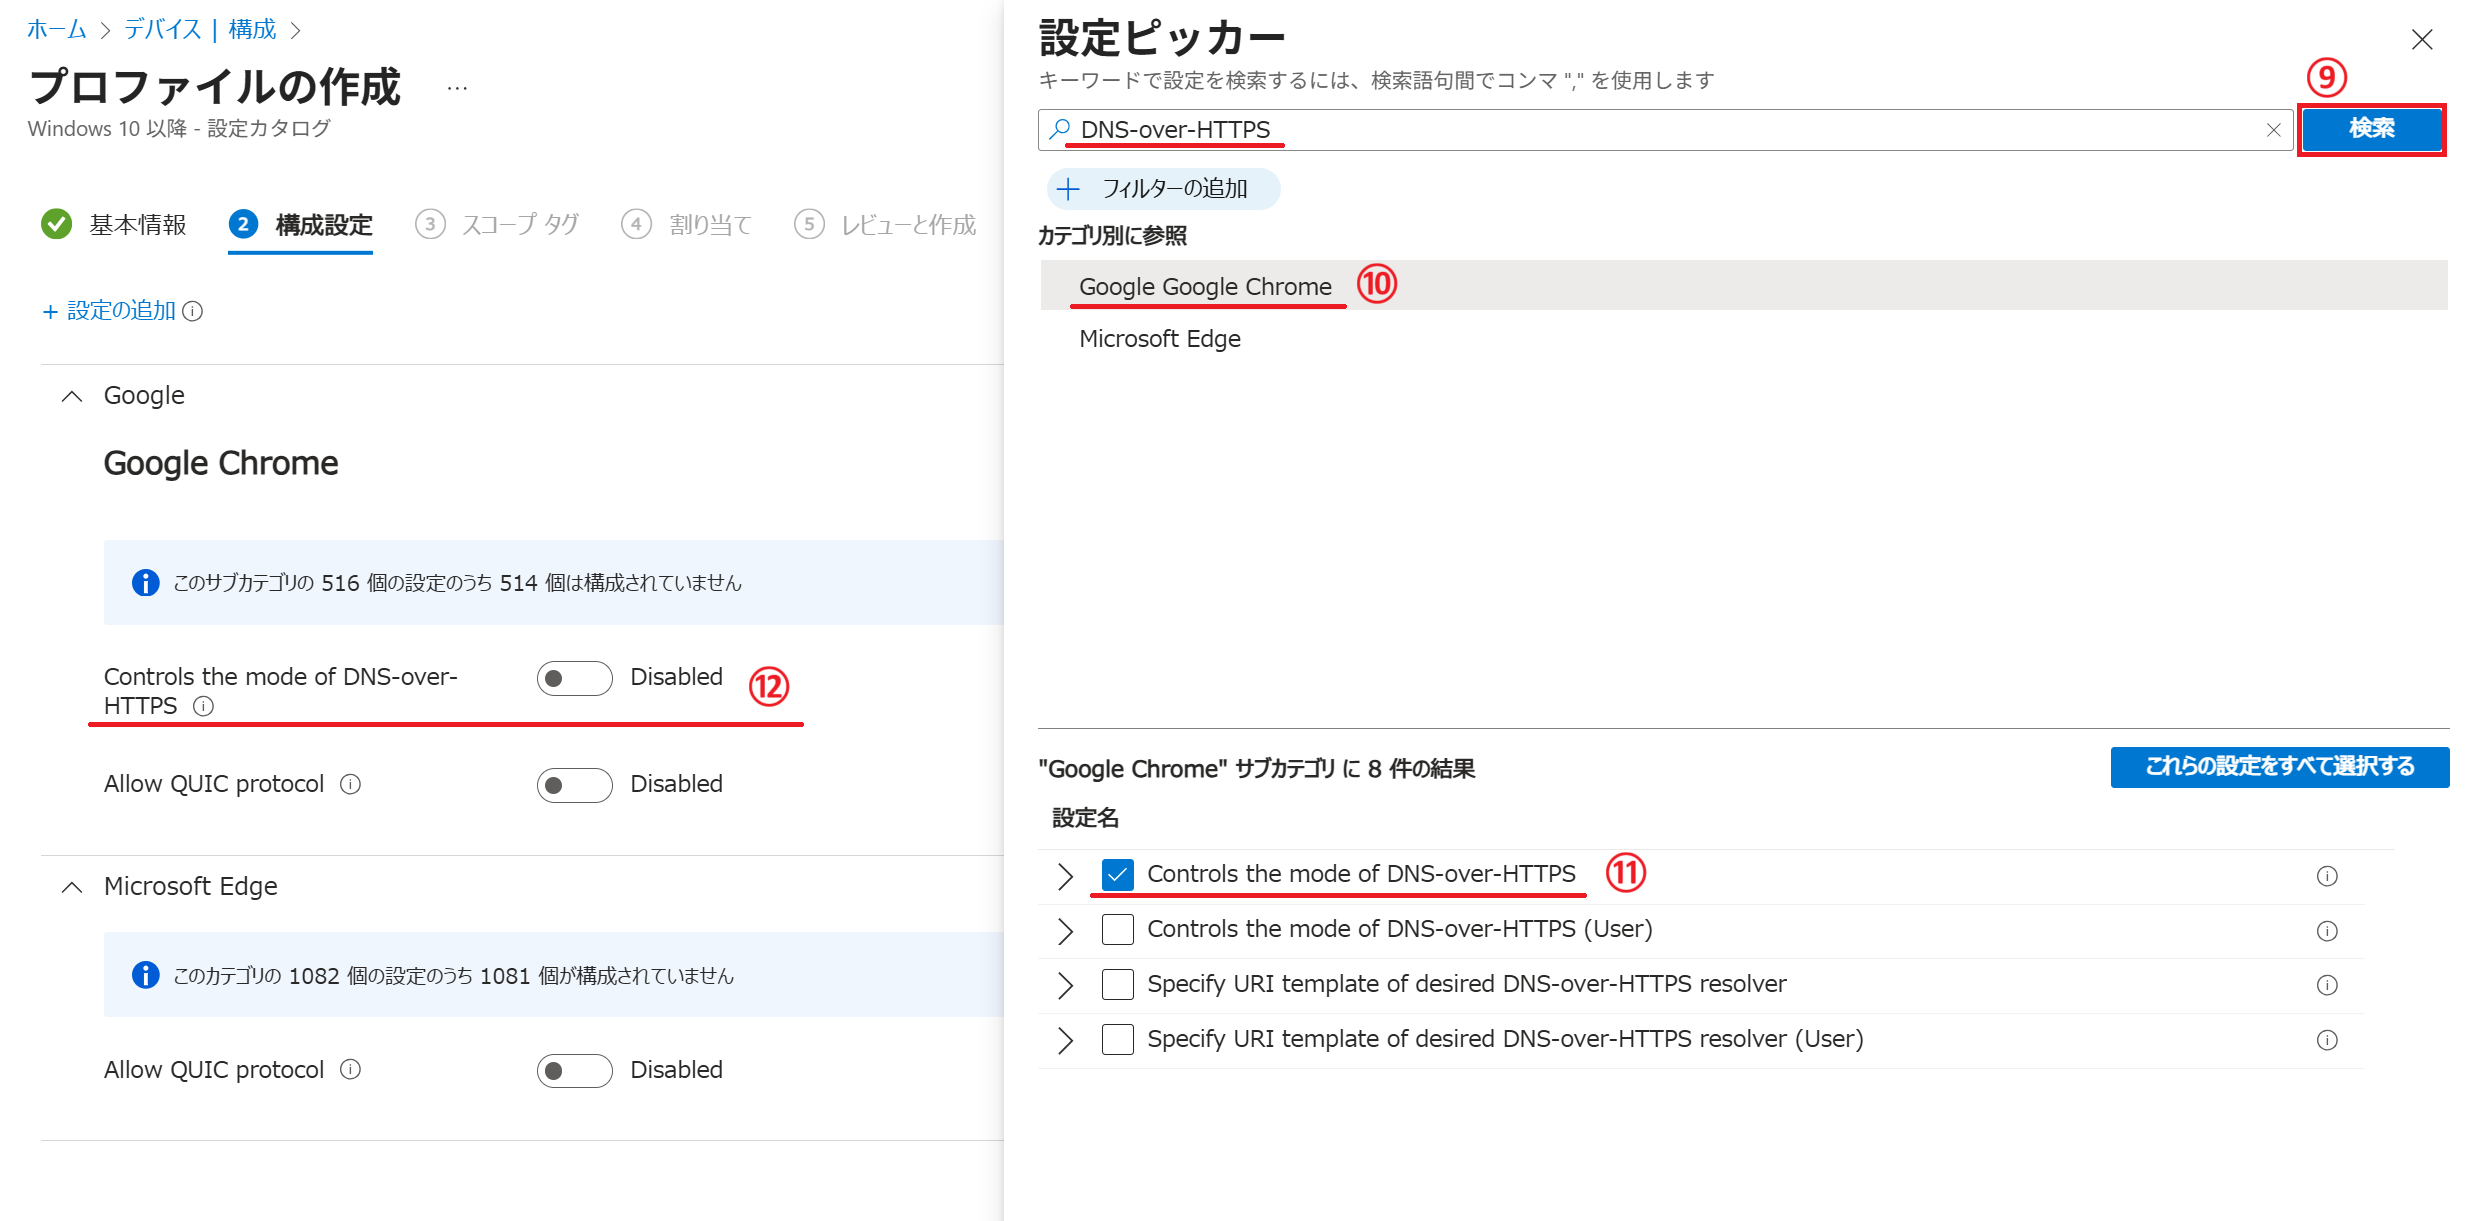Click これらの設定をすべて選択する button

tap(2279, 767)
